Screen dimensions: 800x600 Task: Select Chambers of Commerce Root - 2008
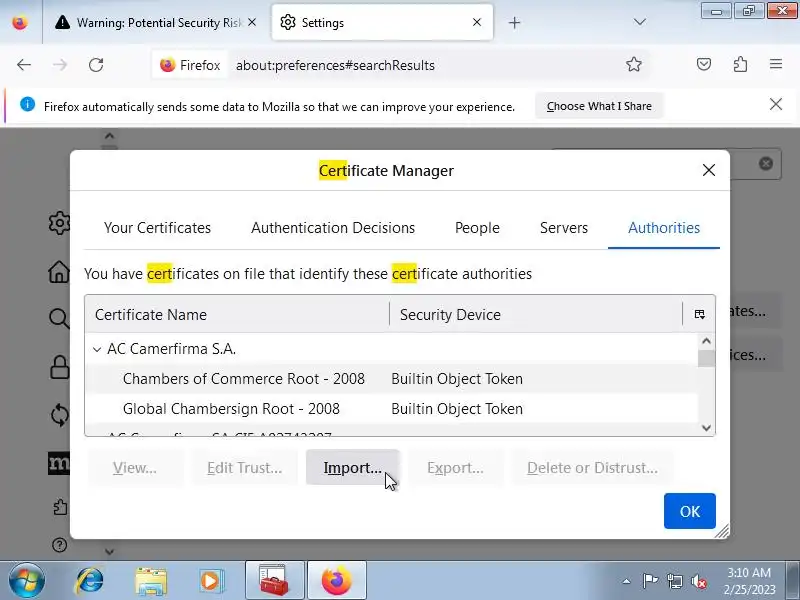391,379
